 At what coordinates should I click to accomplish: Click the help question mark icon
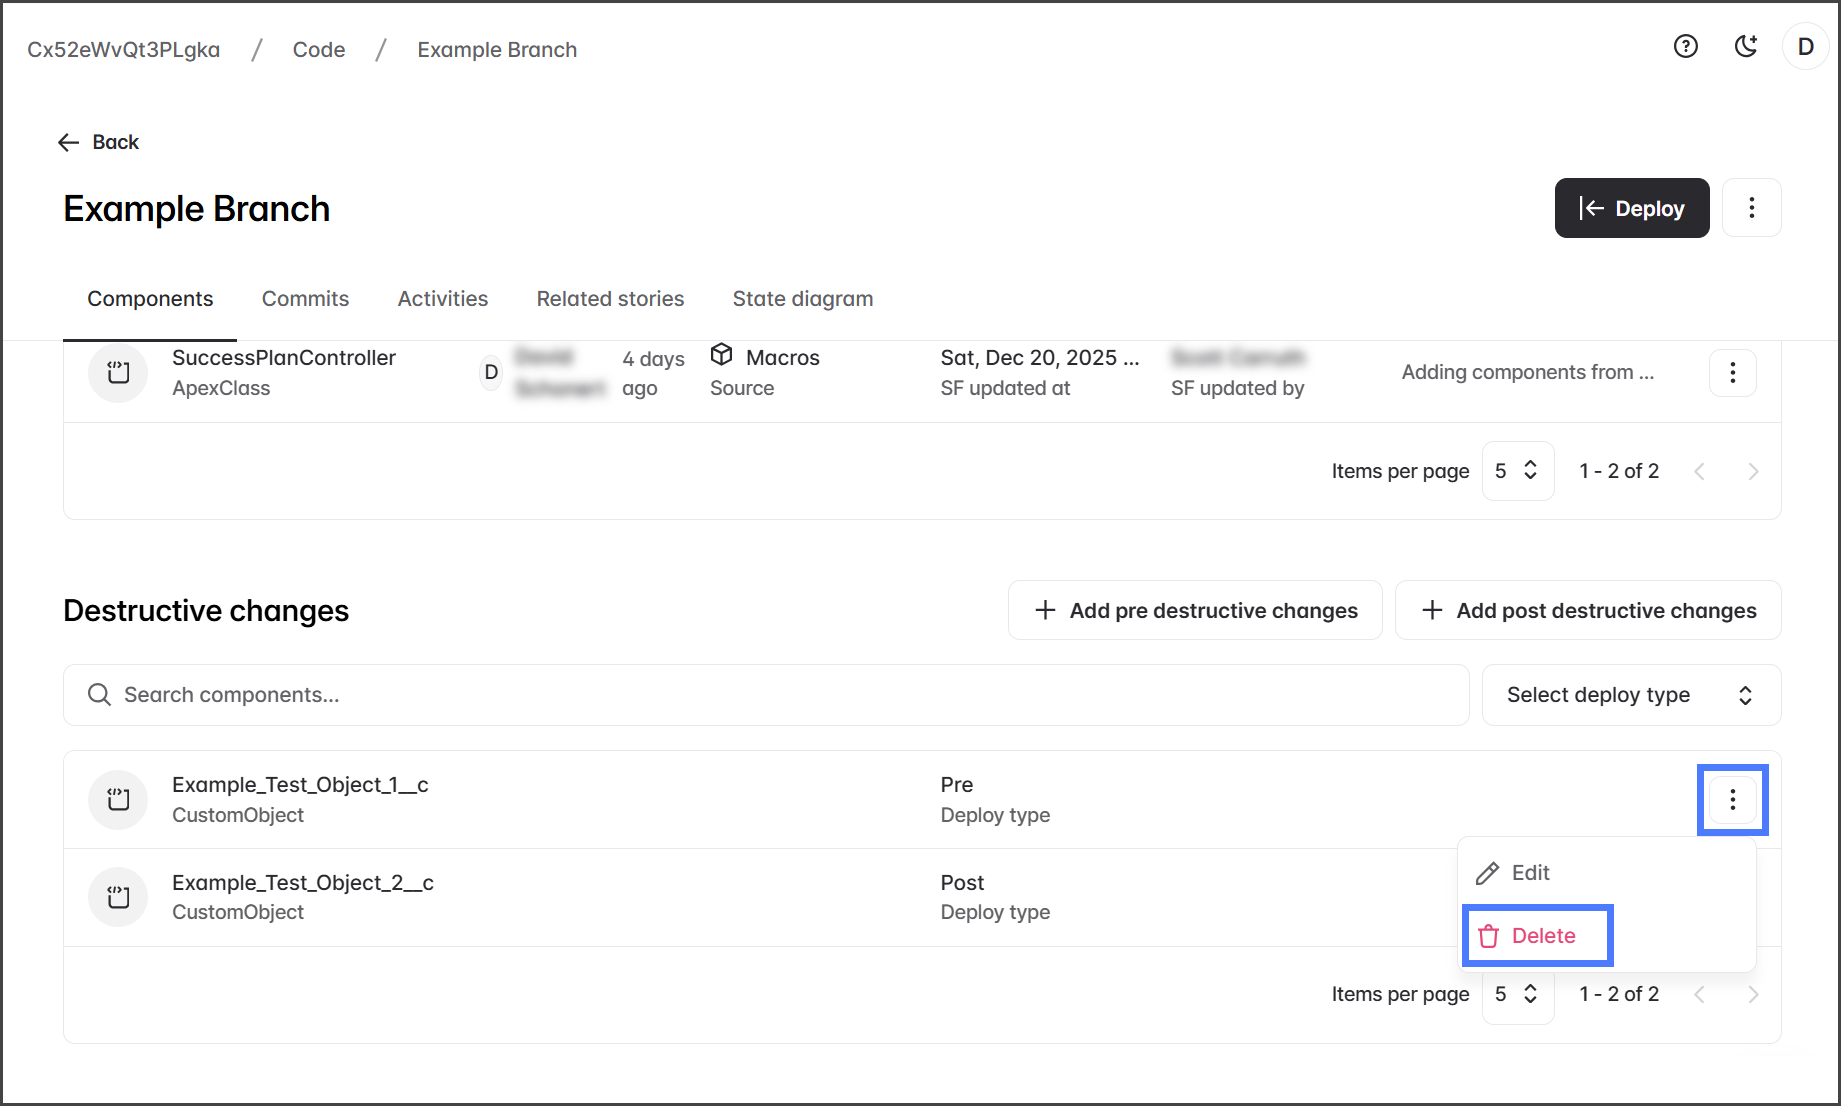click(x=1686, y=46)
